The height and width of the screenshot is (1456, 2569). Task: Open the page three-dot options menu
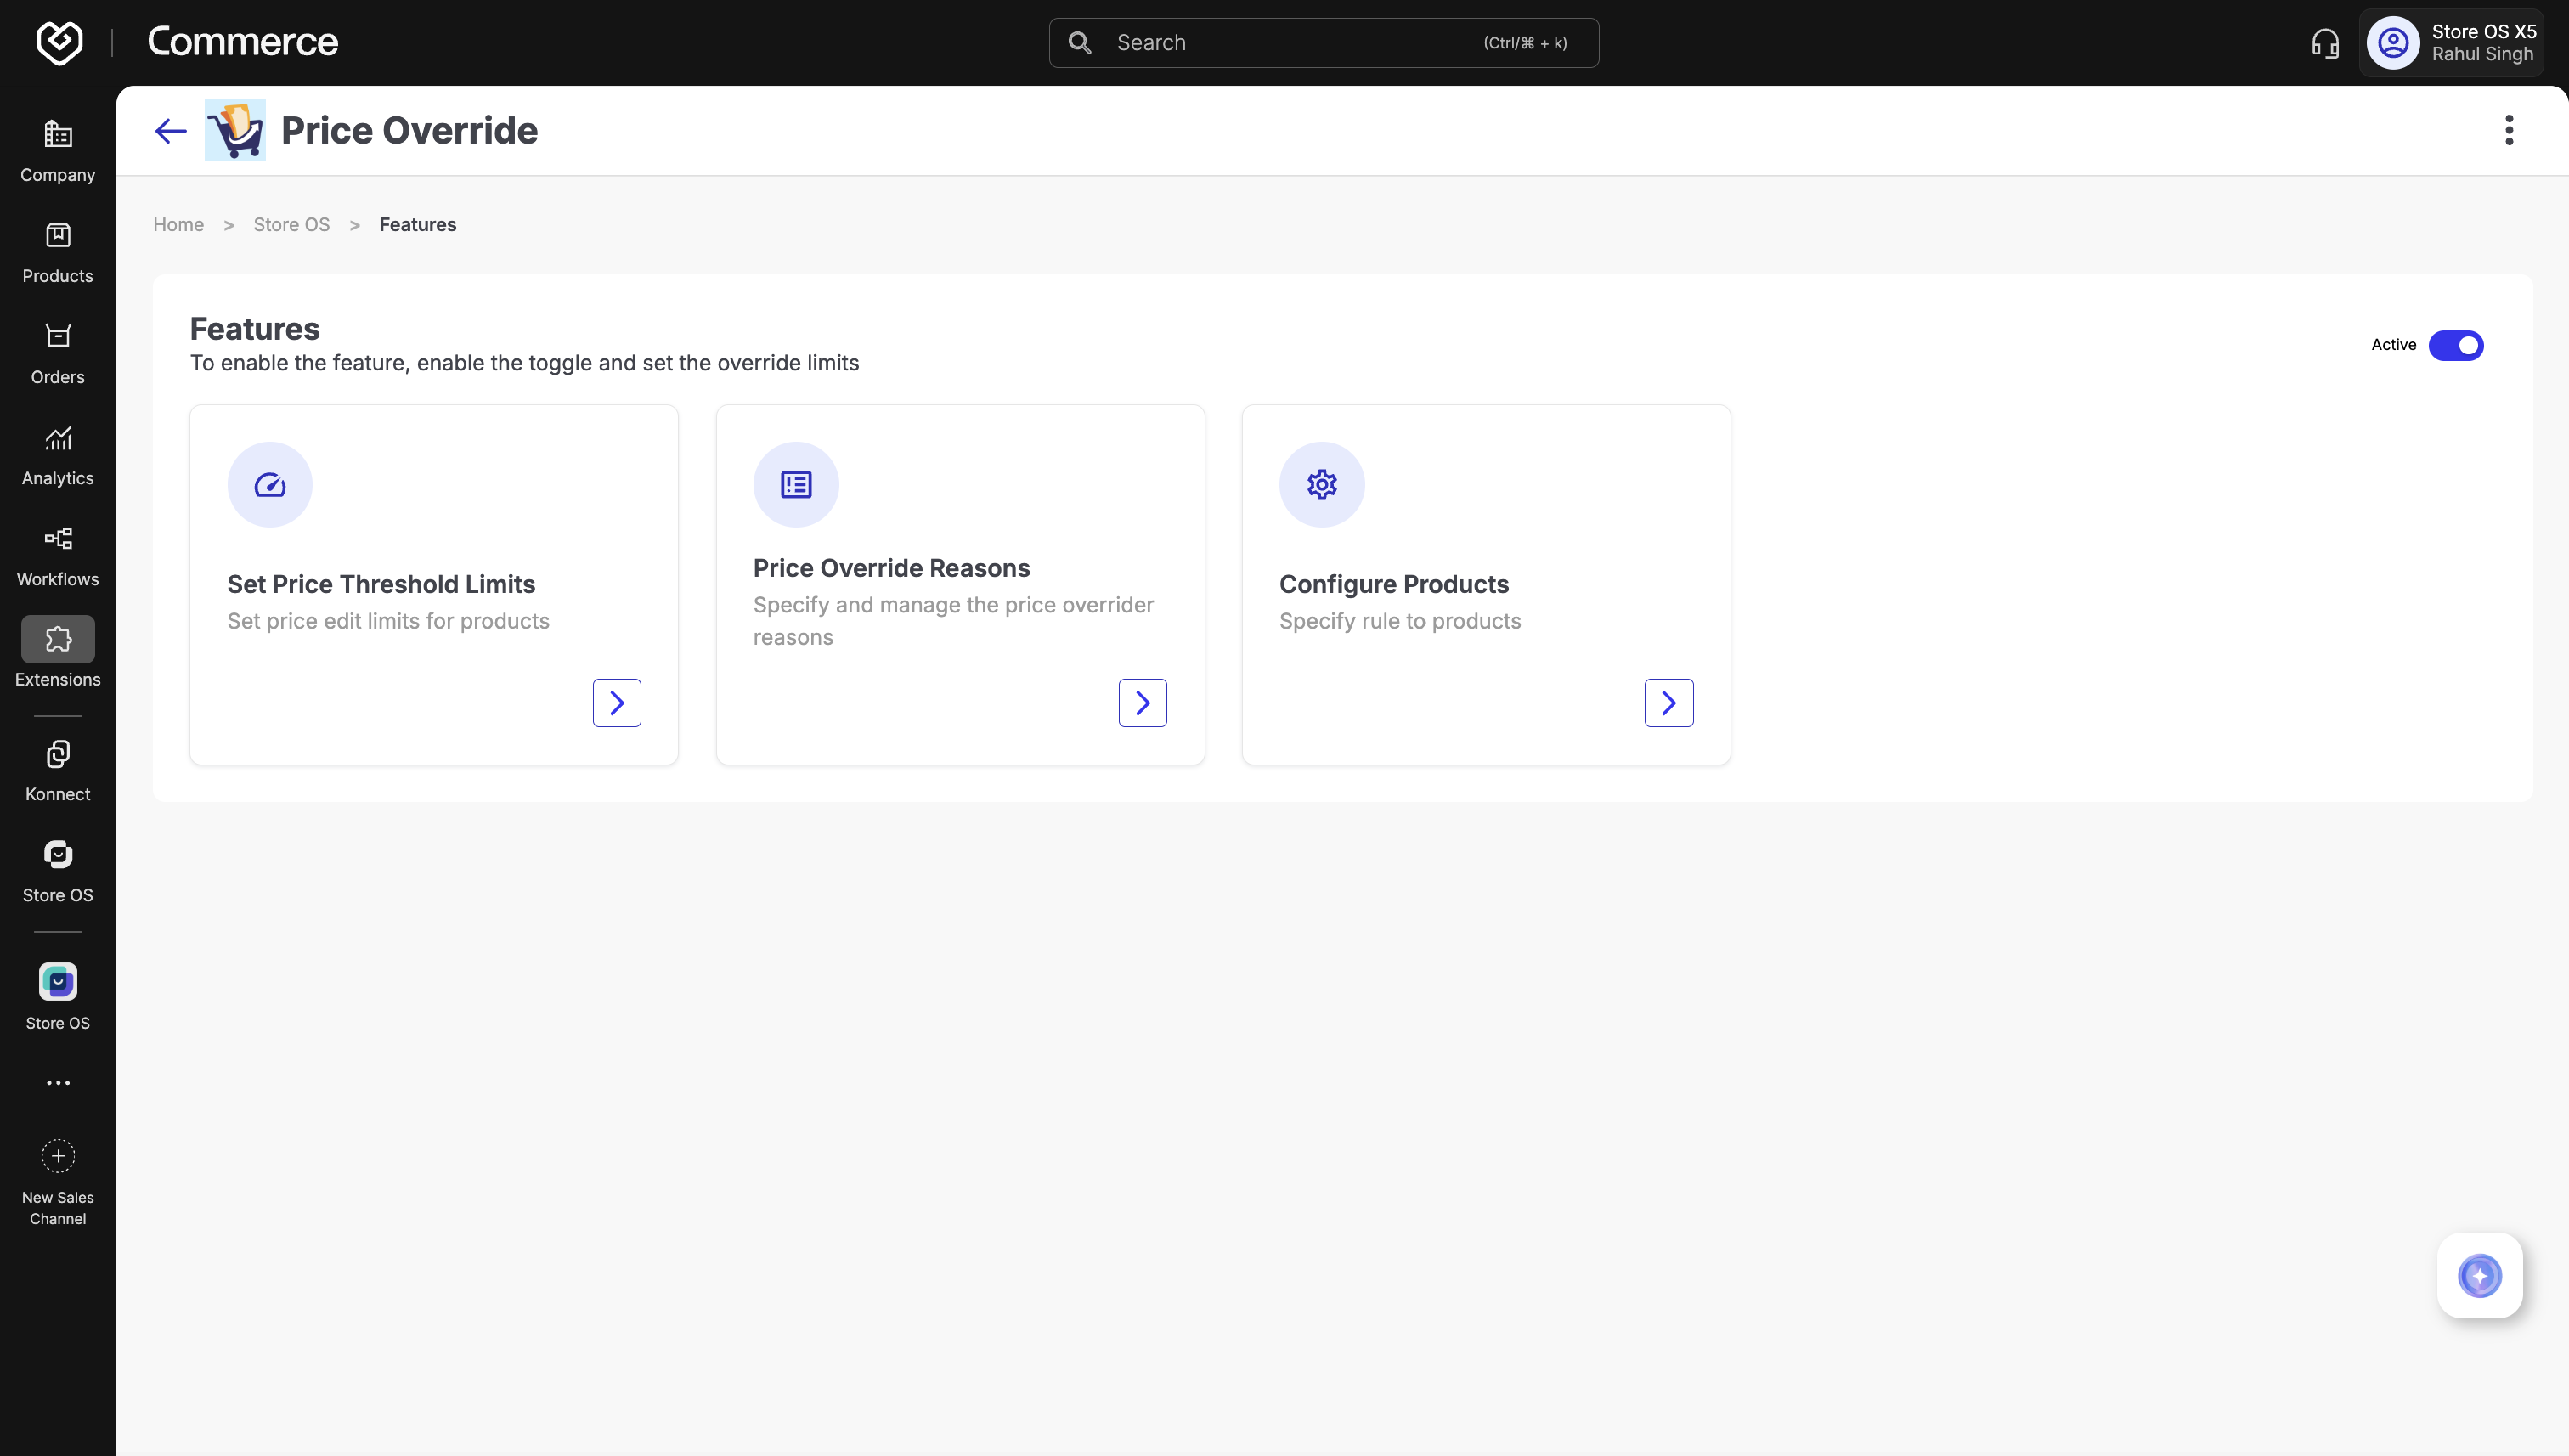[2509, 130]
